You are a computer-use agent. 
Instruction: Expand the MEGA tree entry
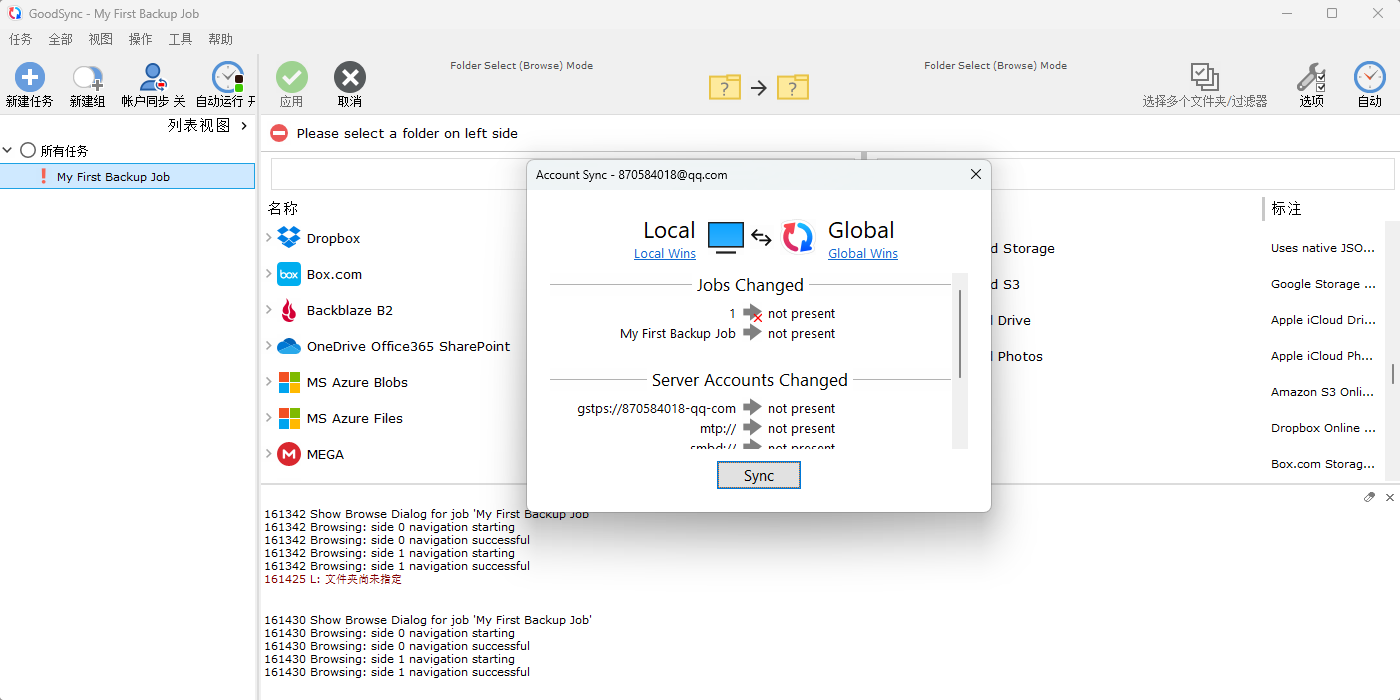click(269, 454)
